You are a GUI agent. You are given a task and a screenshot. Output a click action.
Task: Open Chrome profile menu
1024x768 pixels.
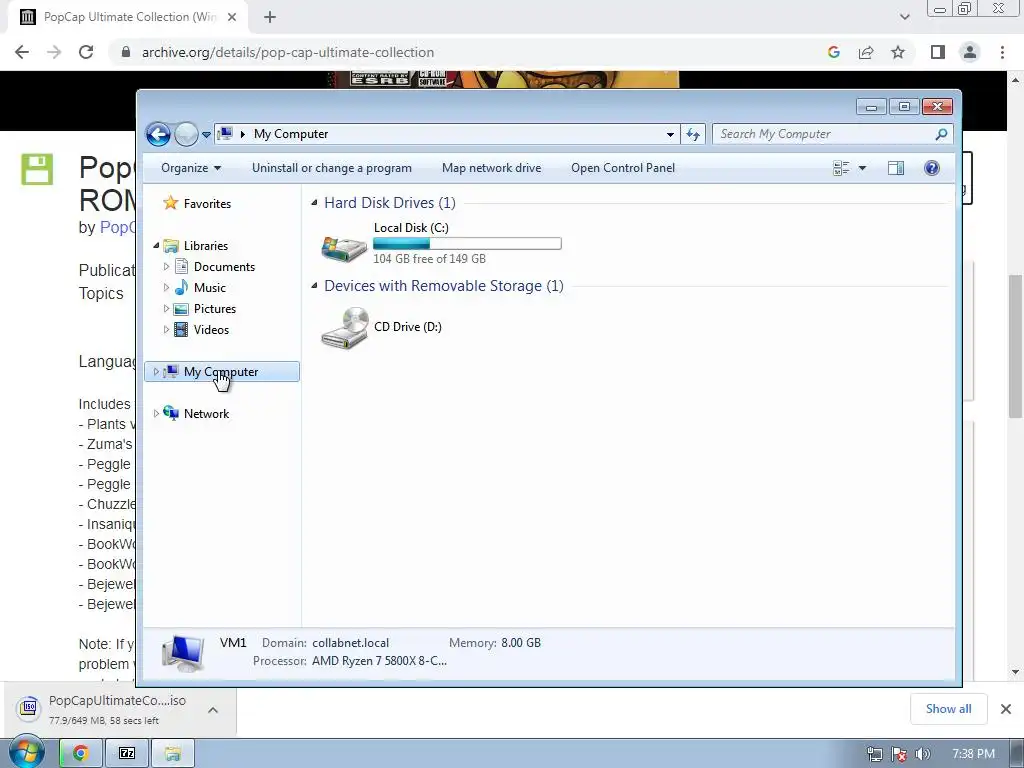pos(970,52)
